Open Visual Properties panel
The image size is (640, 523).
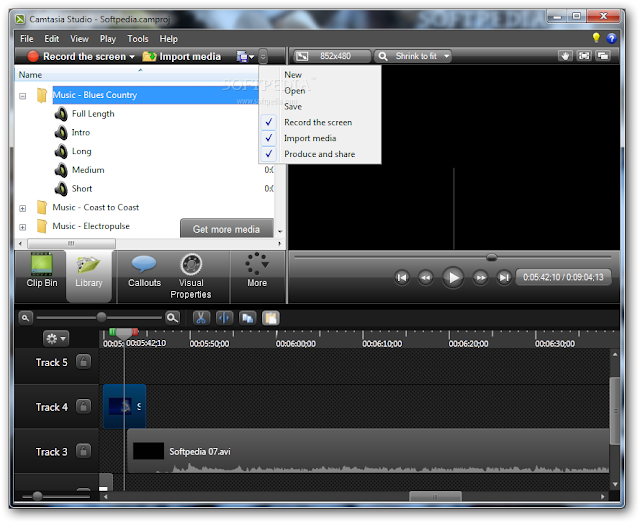[191, 276]
